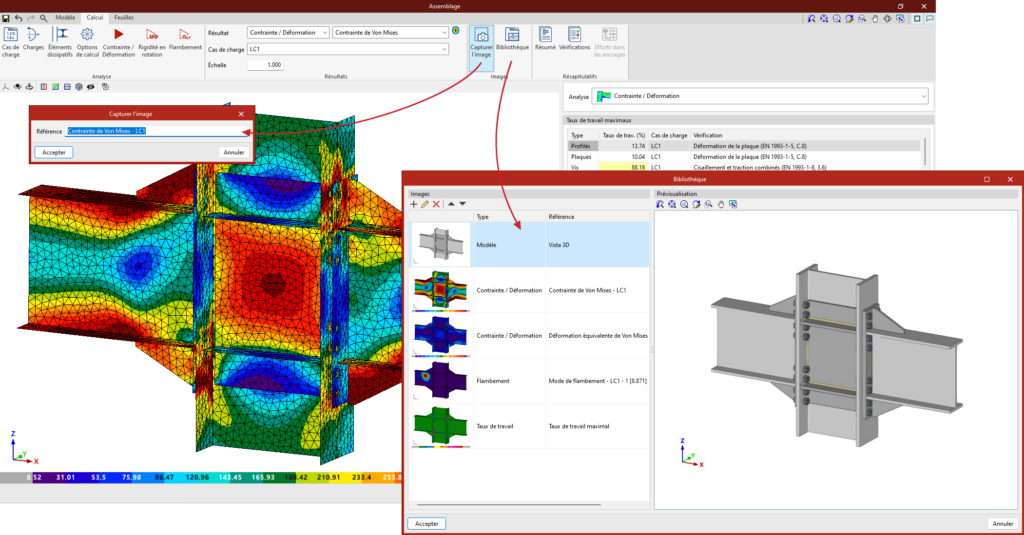Select the Flambement thumbnail in library list
1024x535 pixels.
coord(440,380)
